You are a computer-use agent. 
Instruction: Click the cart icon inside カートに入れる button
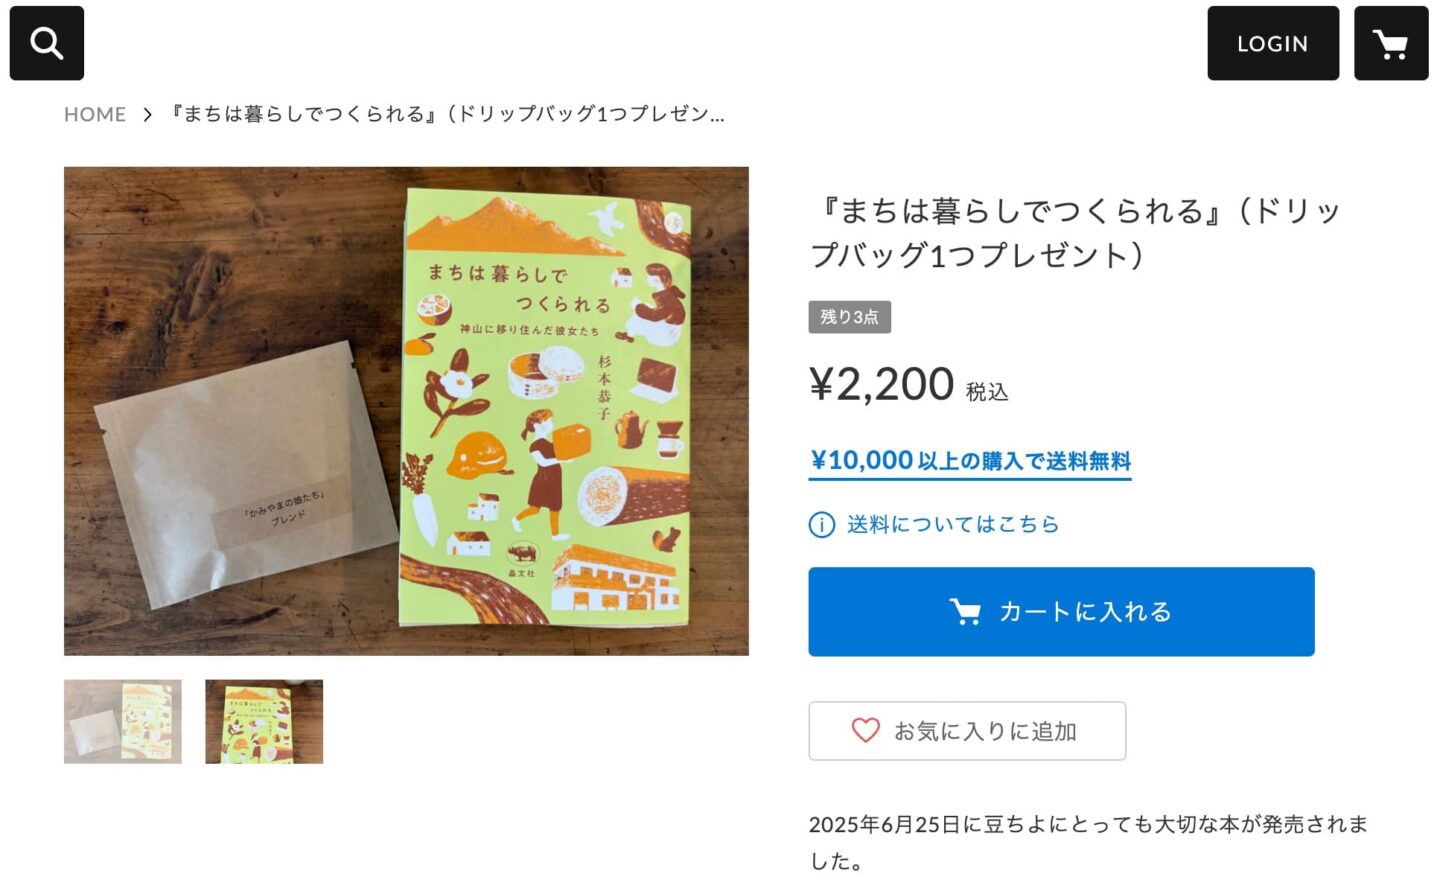click(965, 612)
